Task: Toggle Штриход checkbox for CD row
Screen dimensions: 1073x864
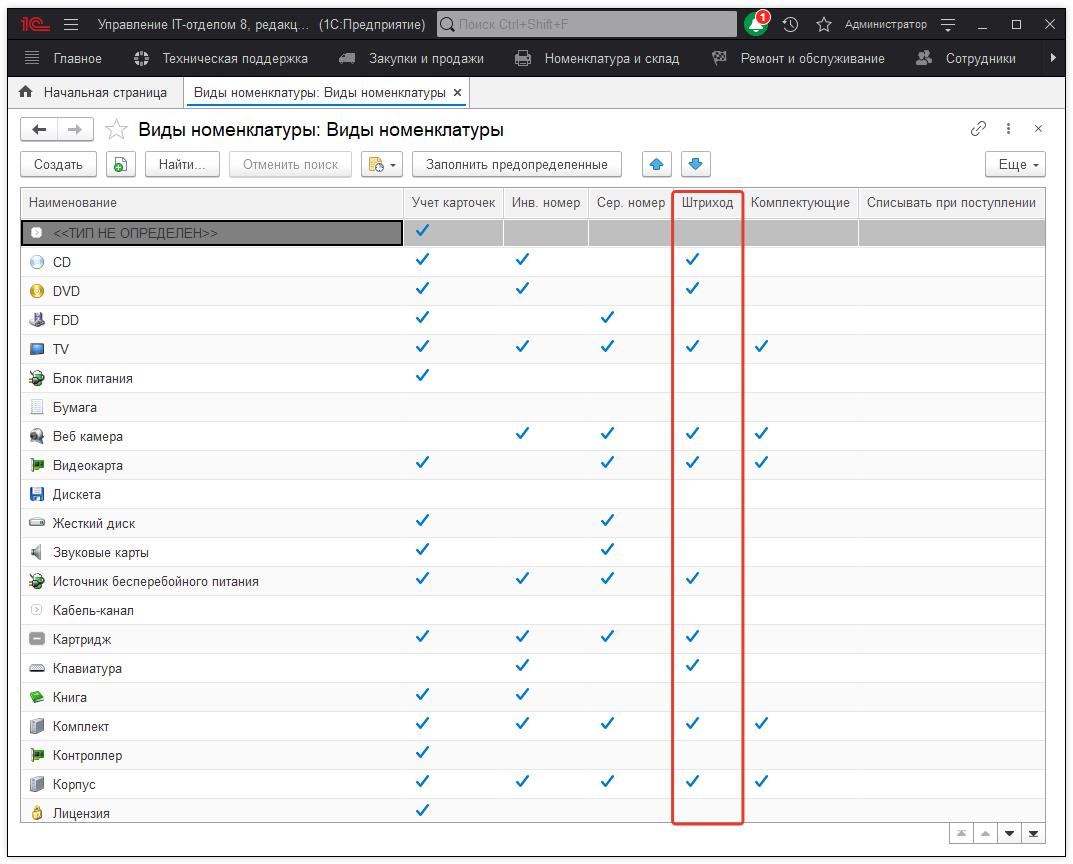Action: pyautogui.click(x=692, y=260)
